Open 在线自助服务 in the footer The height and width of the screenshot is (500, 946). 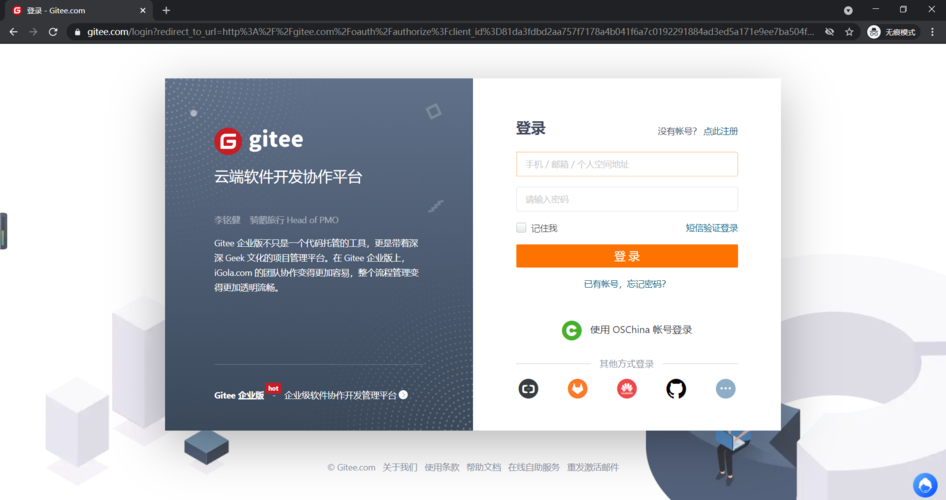pos(534,467)
